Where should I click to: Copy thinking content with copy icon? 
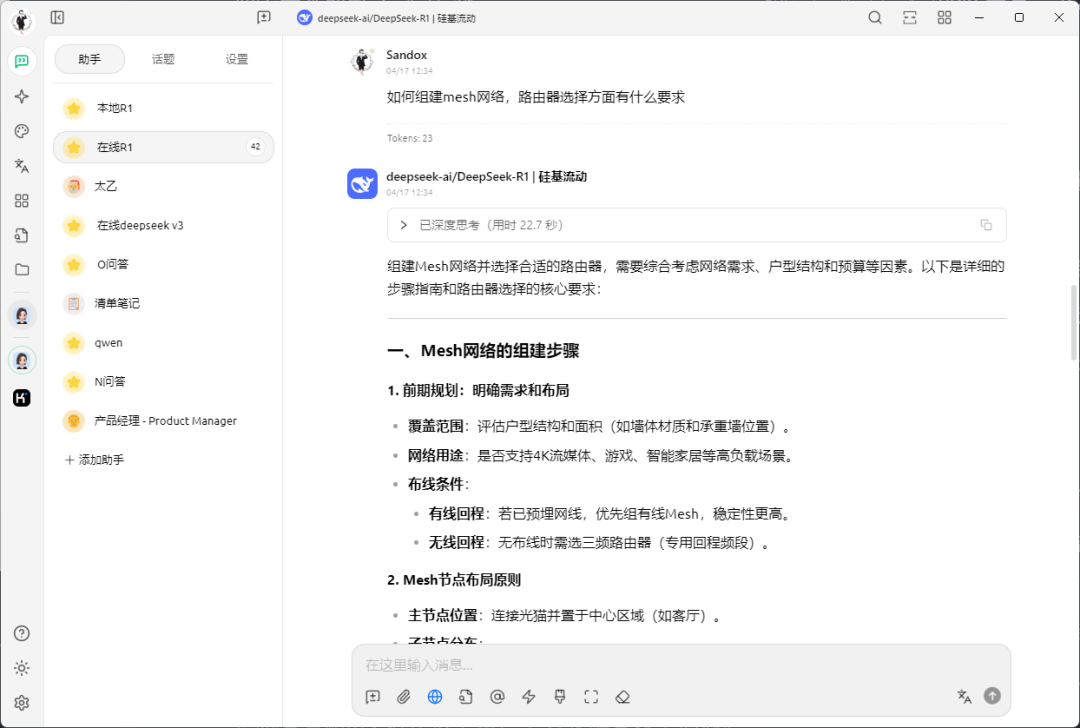pyautogui.click(x=986, y=225)
